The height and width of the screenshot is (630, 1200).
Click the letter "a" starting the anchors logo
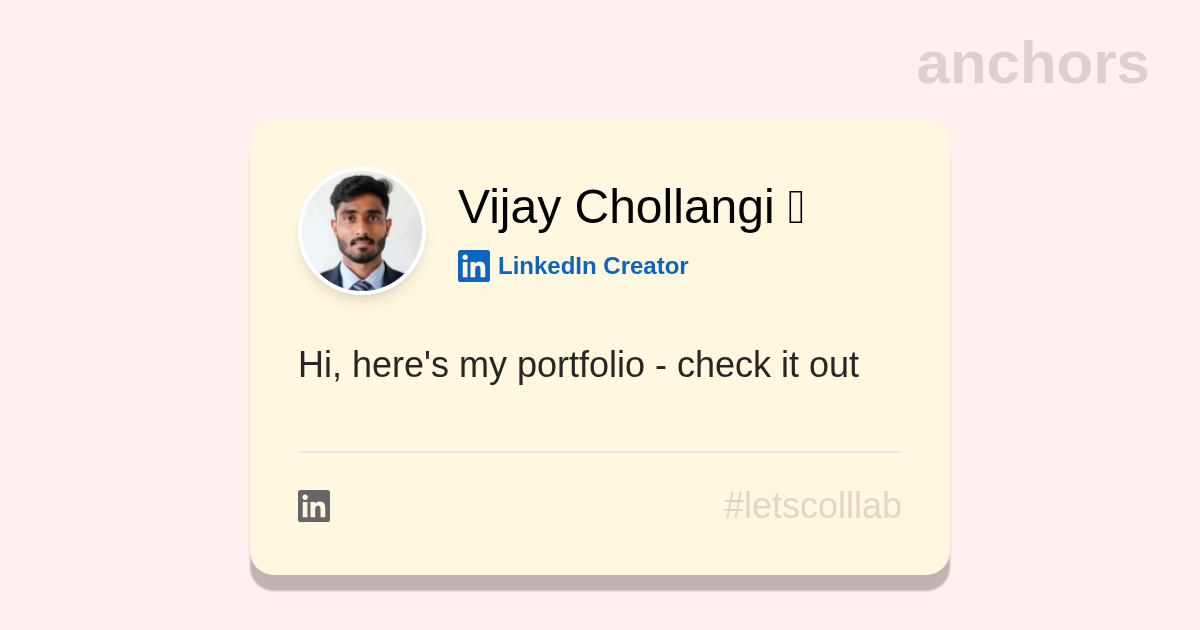point(933,65)
